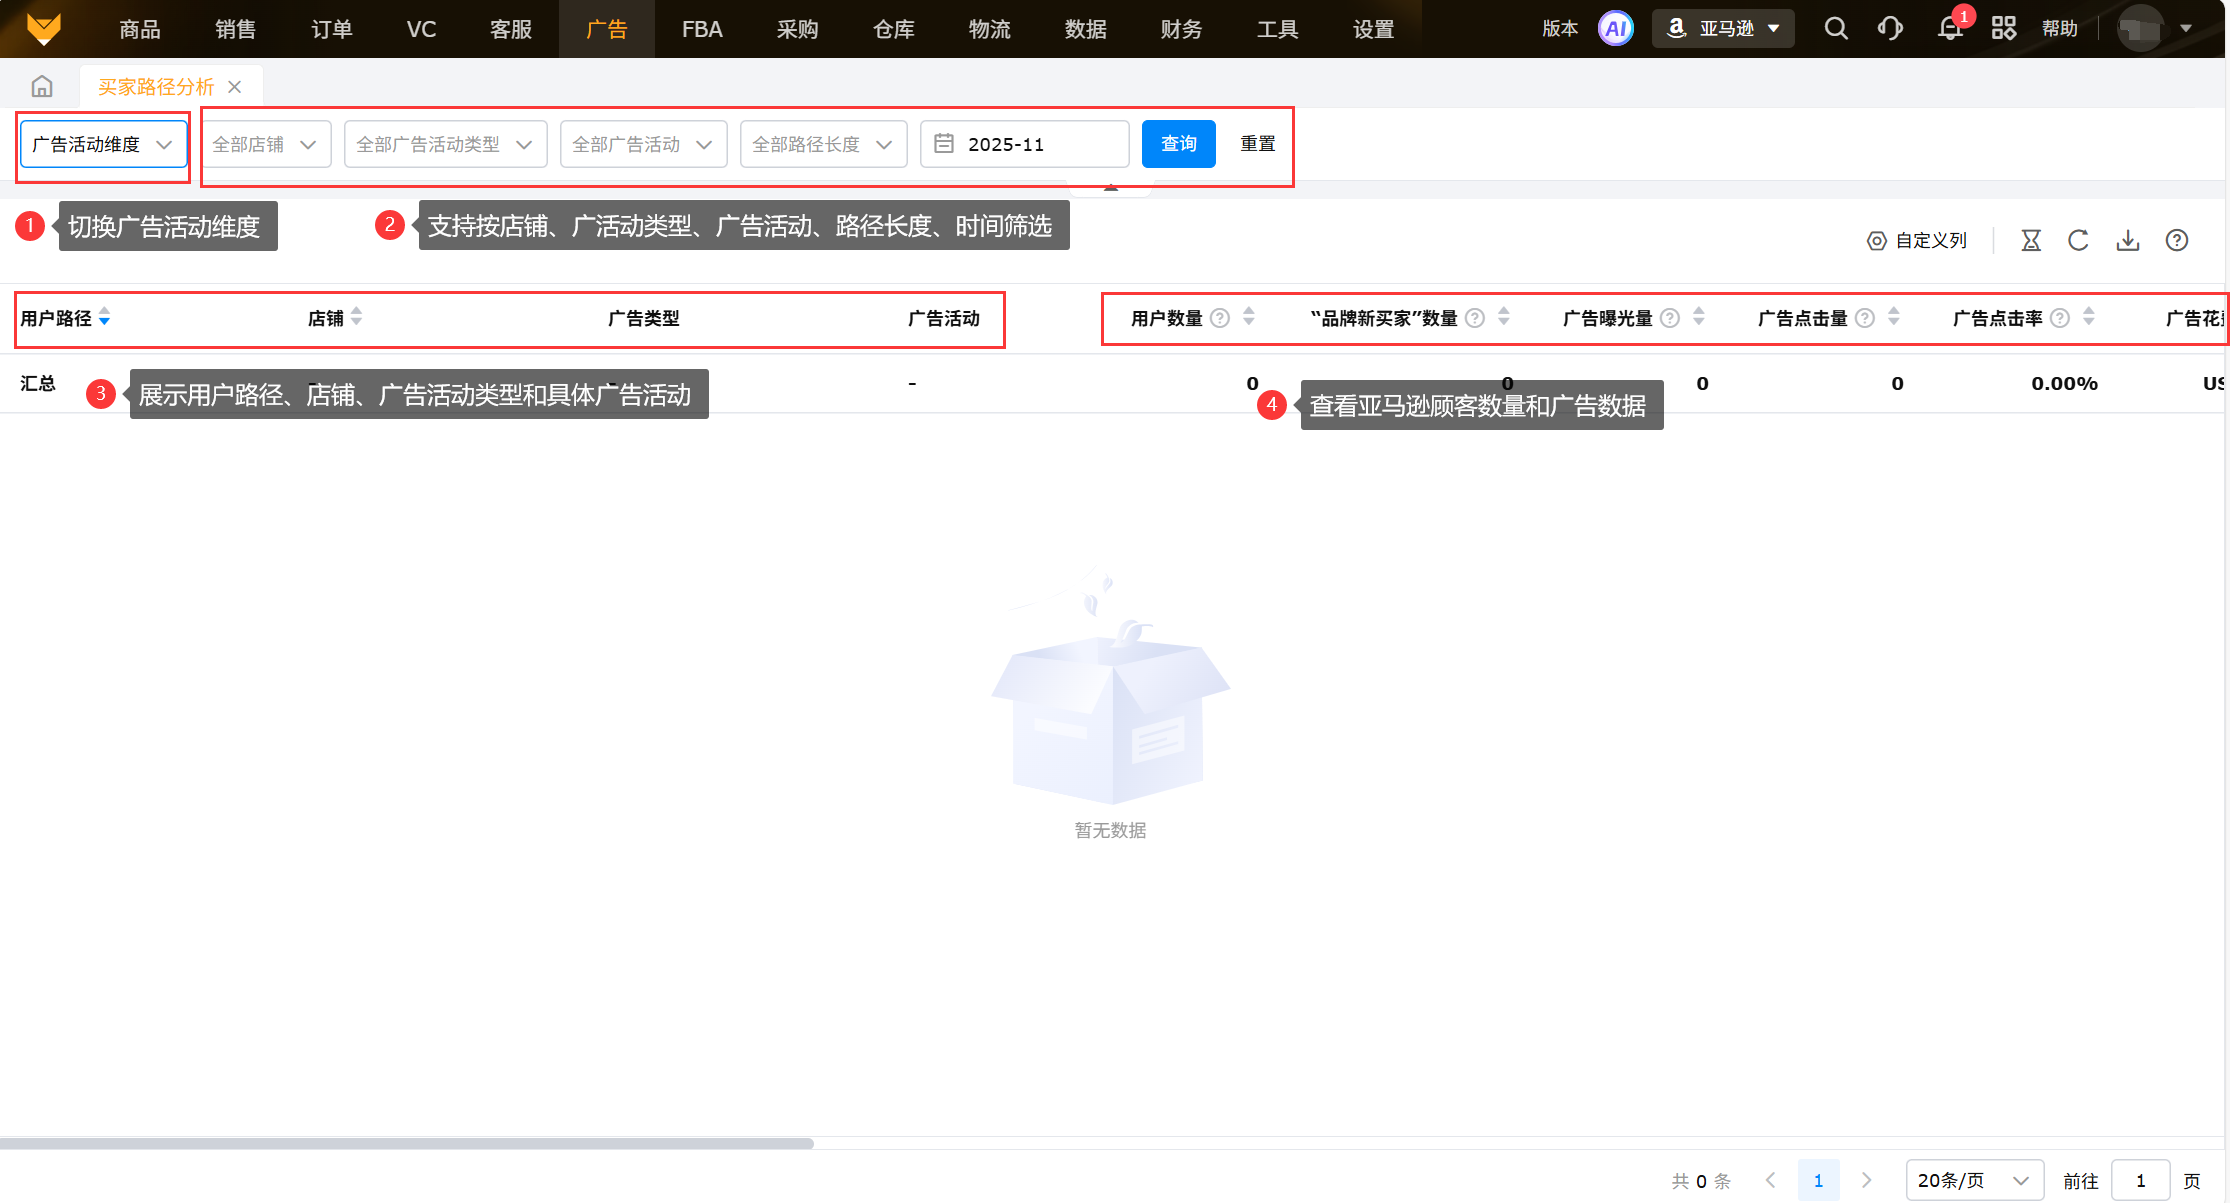Click the horizontal table scrollbar
Screen dimensions: 2230x1203
(406, 1143)
